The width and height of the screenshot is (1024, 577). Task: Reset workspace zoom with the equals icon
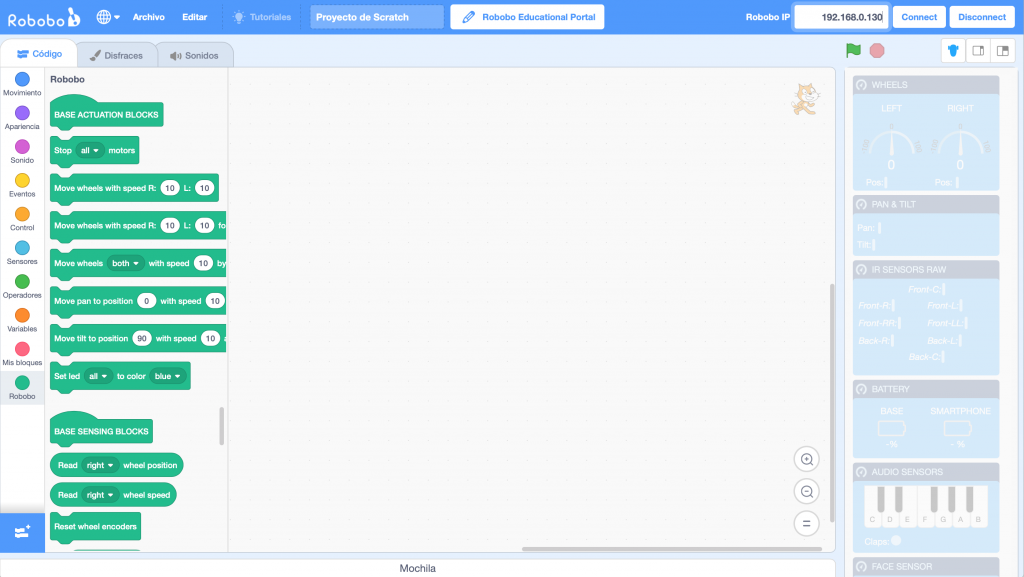tap(806, 523)
